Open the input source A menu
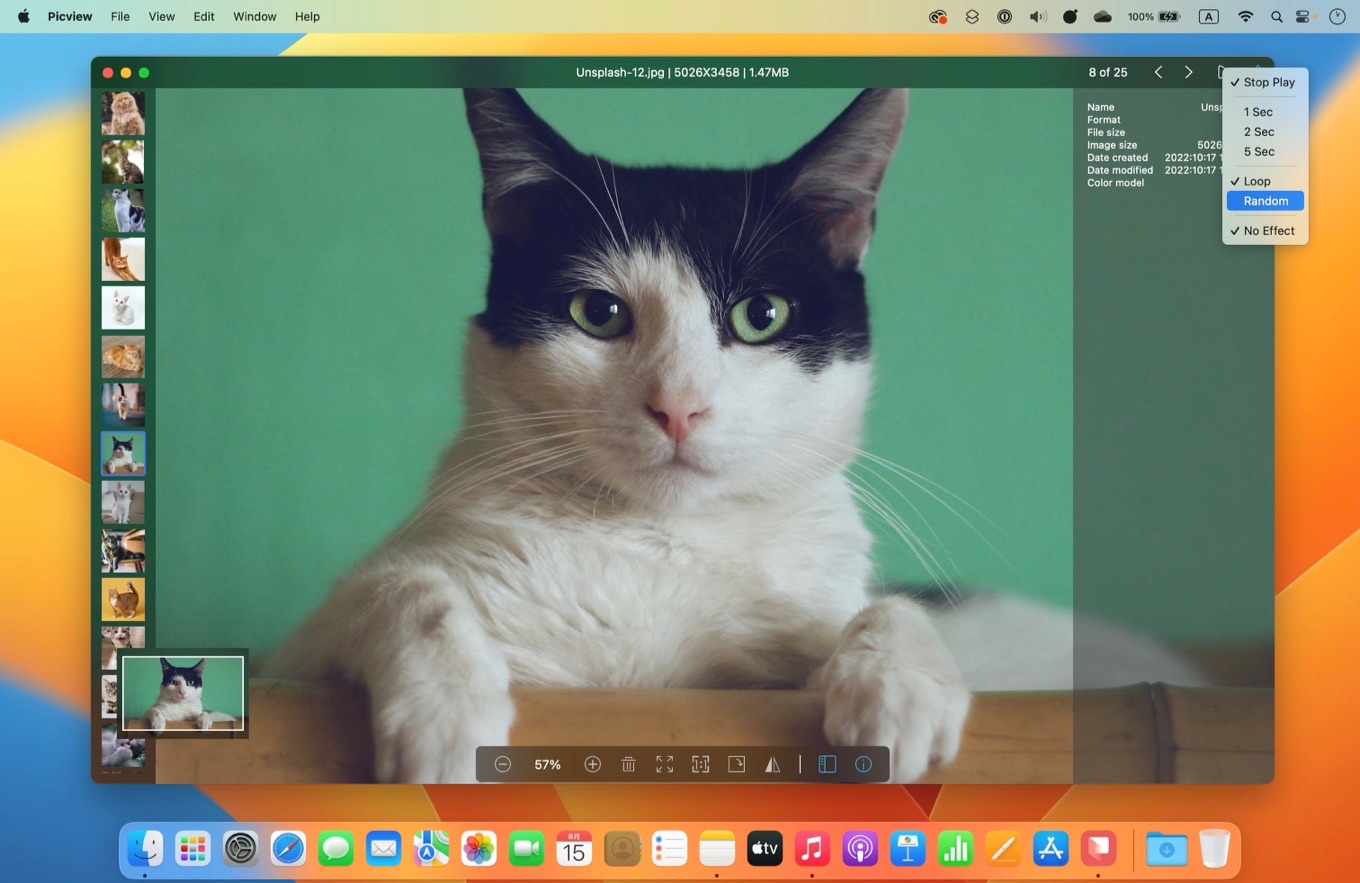1360x883 pixels. [x=1208, y=16]
